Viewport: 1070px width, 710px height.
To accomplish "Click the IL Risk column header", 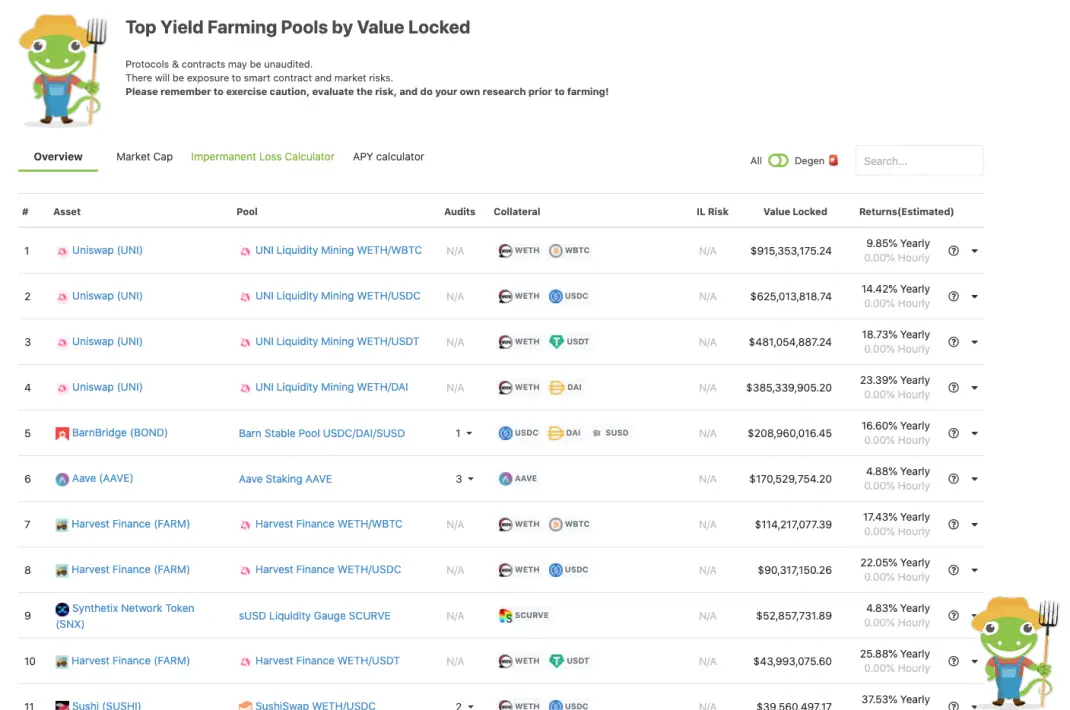I will coord(712,212).
